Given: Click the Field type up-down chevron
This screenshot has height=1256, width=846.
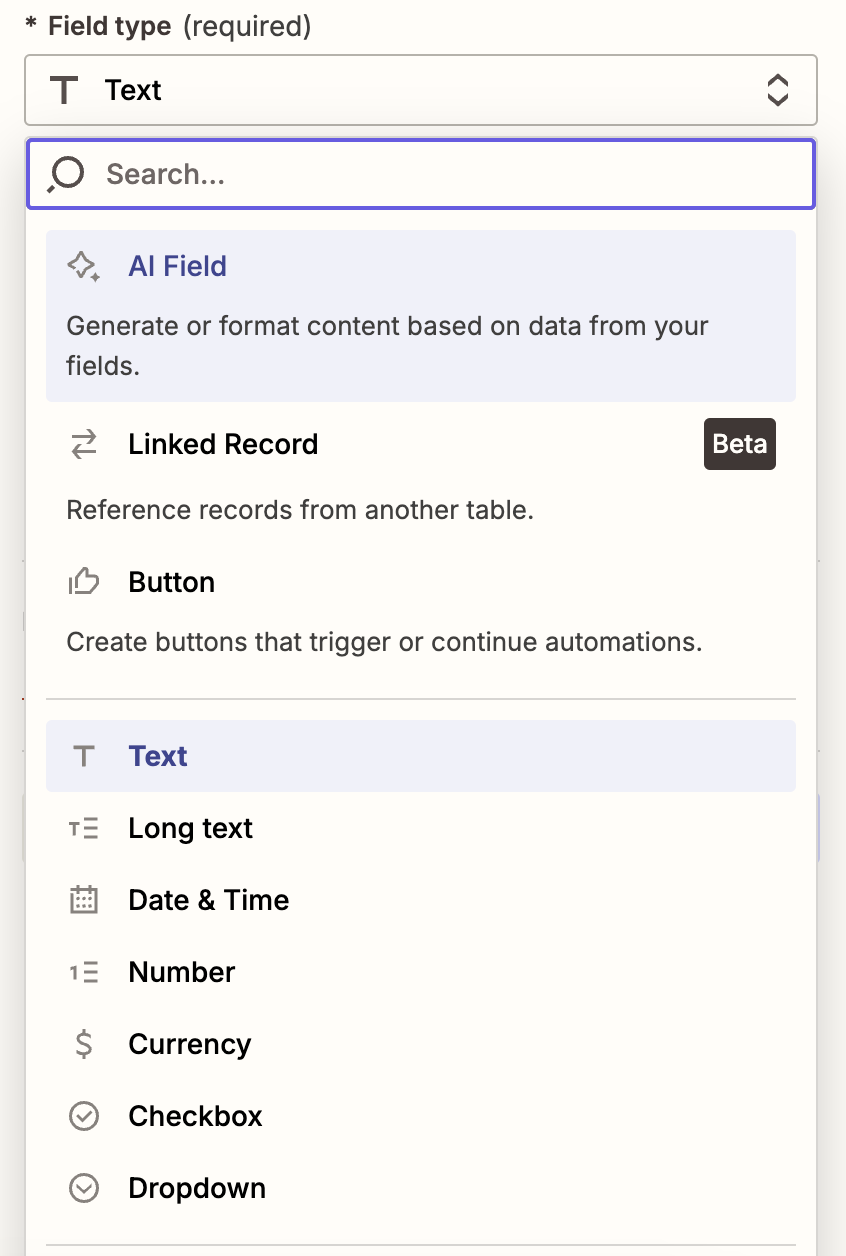Looking at the screenshot, I should (x=777, y=90).
